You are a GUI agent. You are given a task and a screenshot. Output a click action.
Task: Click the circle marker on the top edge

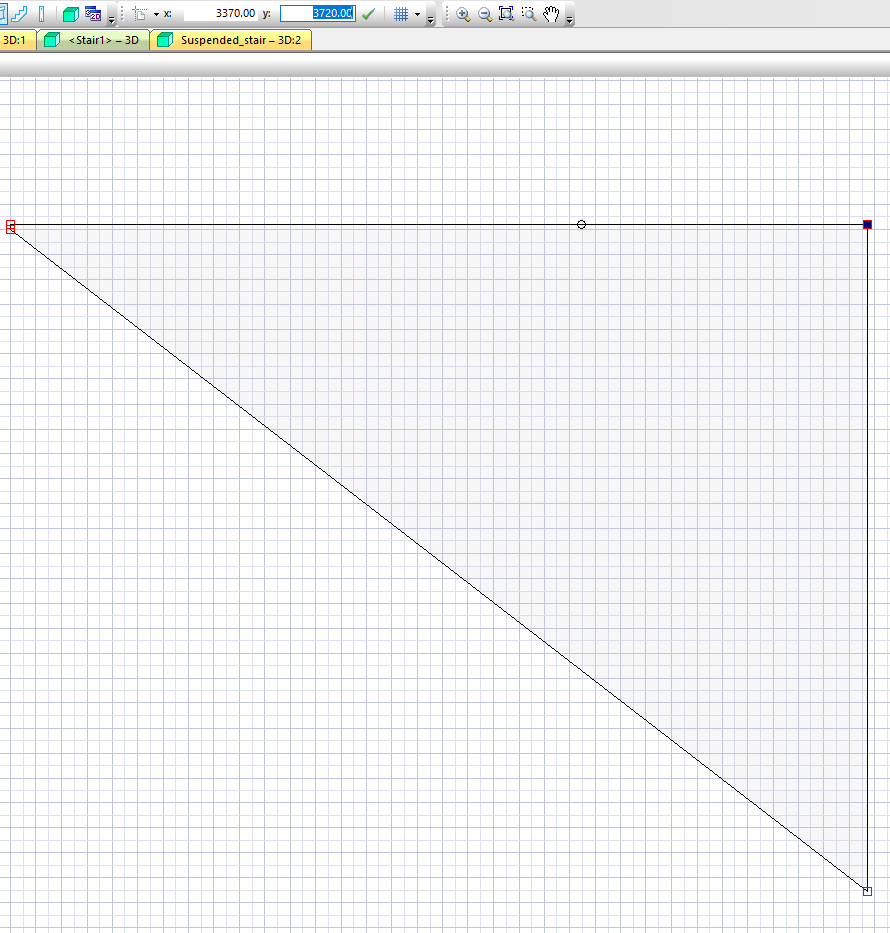point(581,224)
